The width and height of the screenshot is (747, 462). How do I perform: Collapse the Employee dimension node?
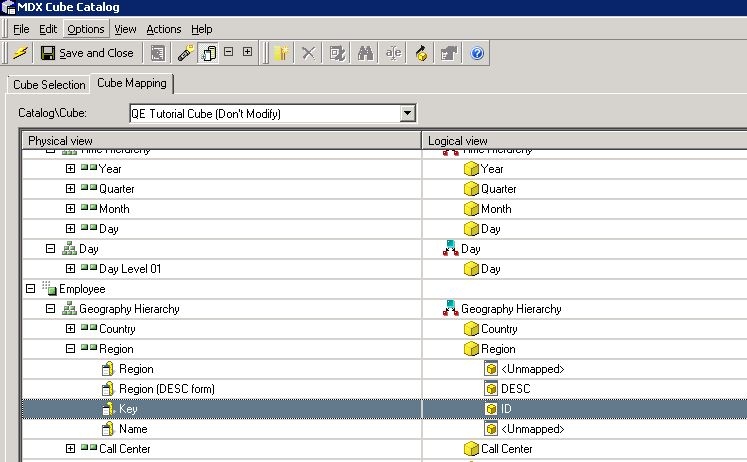[x=31, y=289]
